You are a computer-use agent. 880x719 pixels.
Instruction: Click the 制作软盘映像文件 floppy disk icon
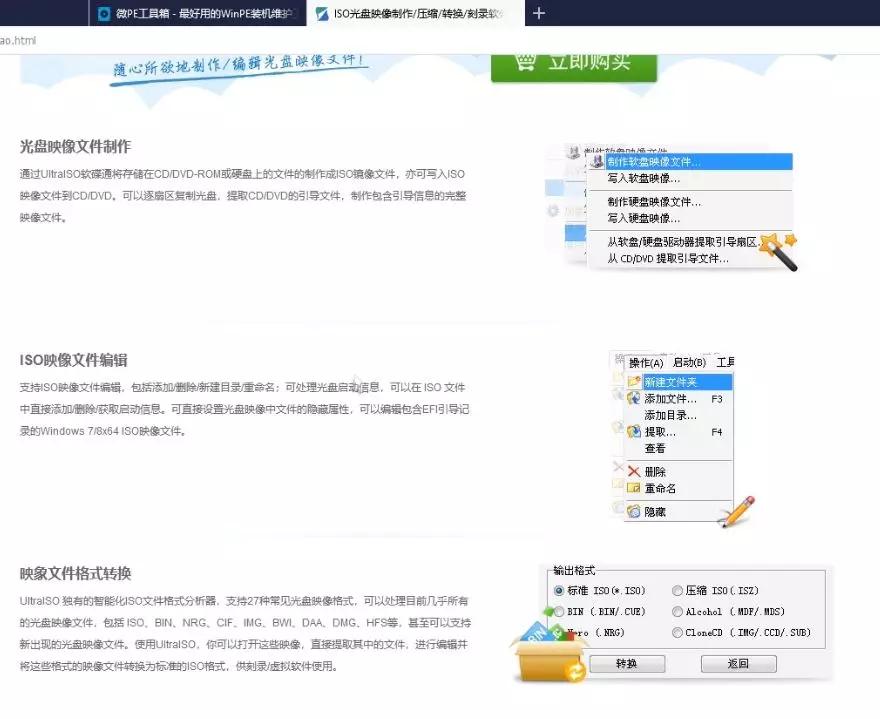tap(598, 162)
